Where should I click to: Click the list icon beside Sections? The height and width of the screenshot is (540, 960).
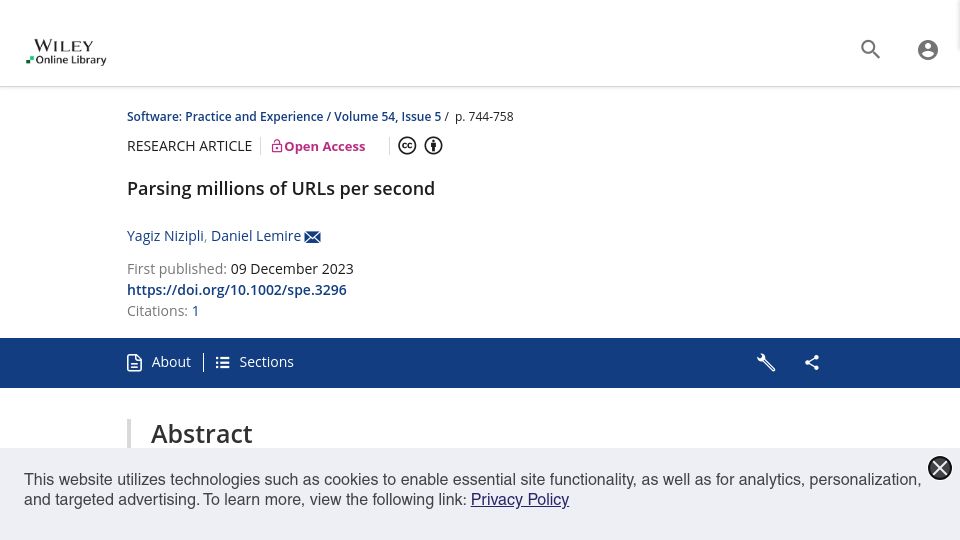[222, 362]
